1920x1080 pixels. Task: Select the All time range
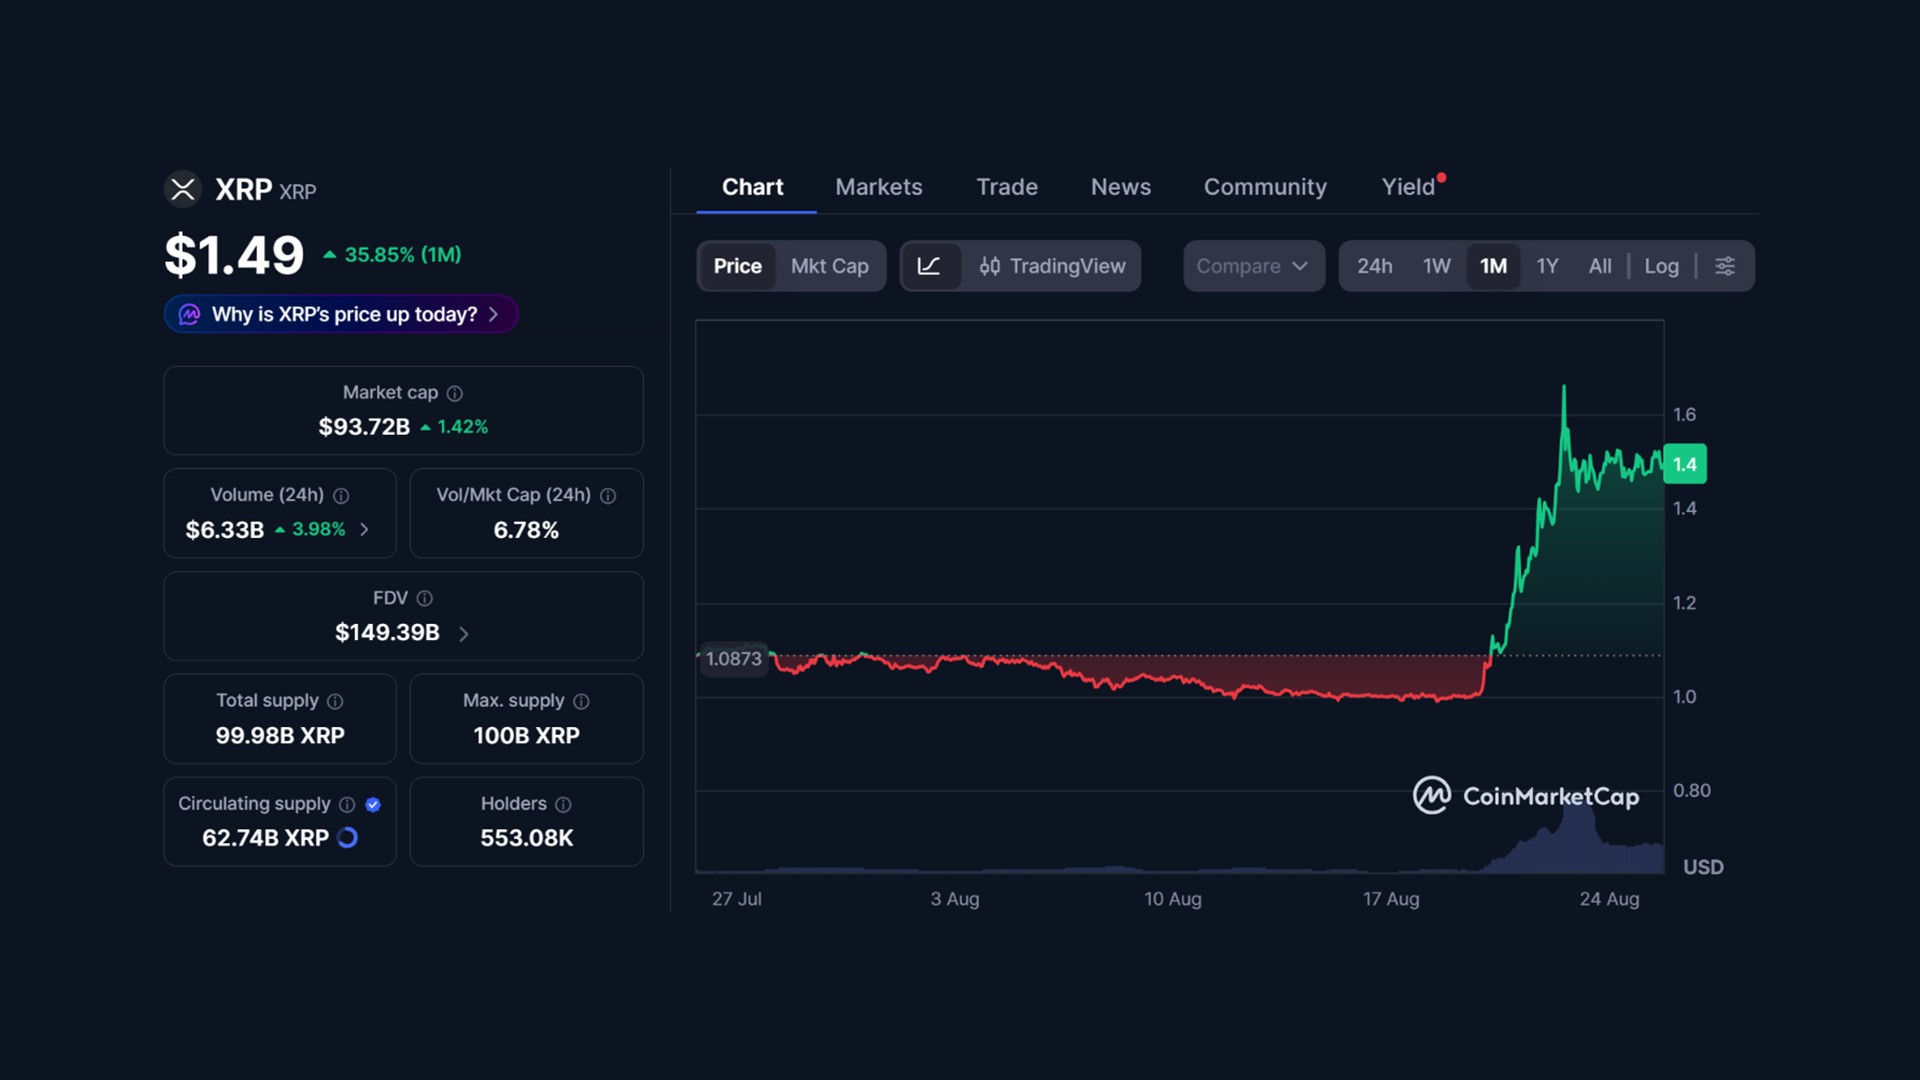coord(1600,266)
